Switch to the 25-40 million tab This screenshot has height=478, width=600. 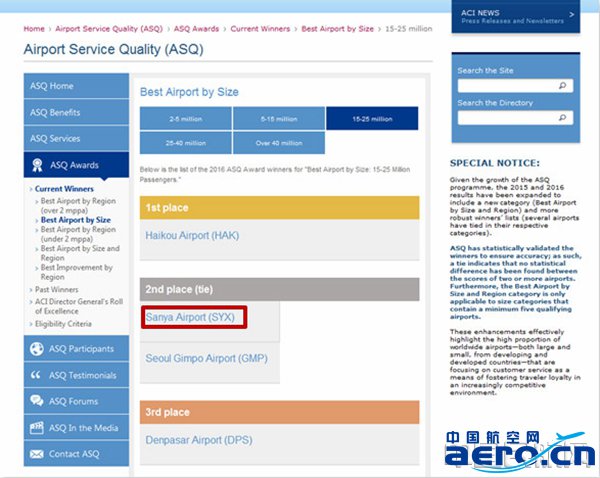(186, 143)
